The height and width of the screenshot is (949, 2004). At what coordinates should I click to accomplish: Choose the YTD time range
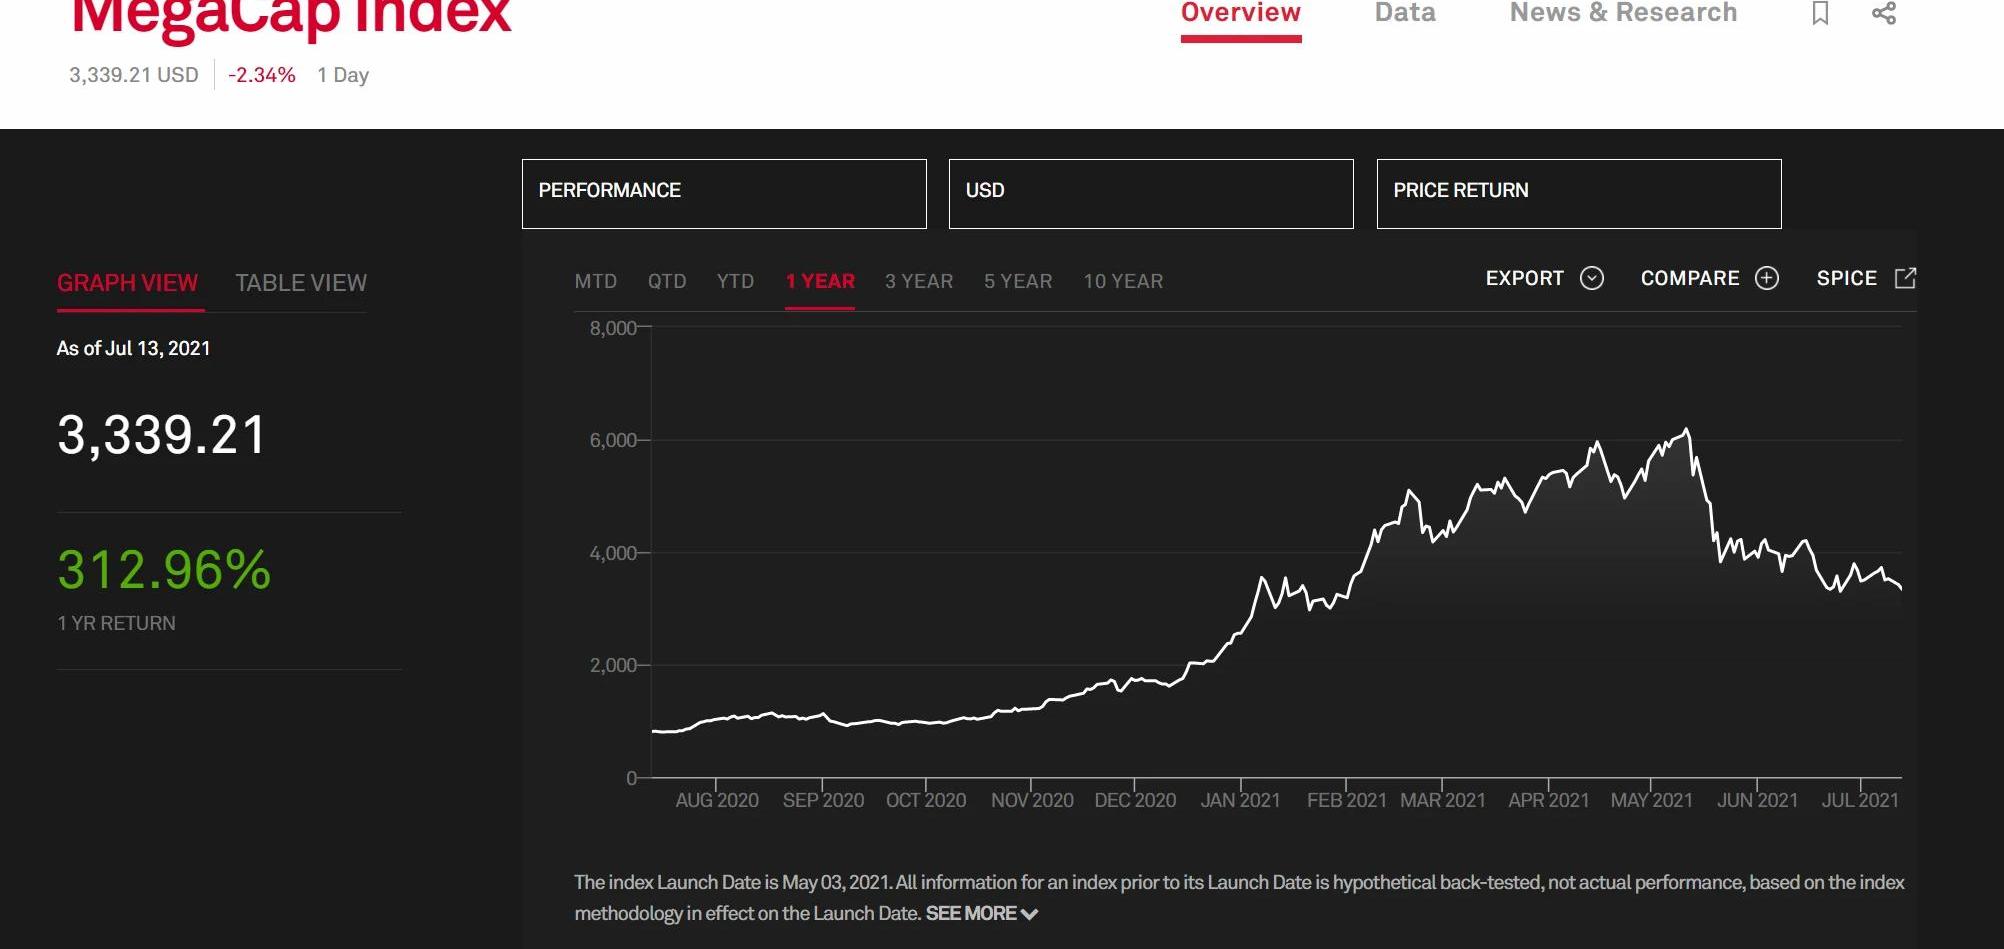click(x=735, y=281)
